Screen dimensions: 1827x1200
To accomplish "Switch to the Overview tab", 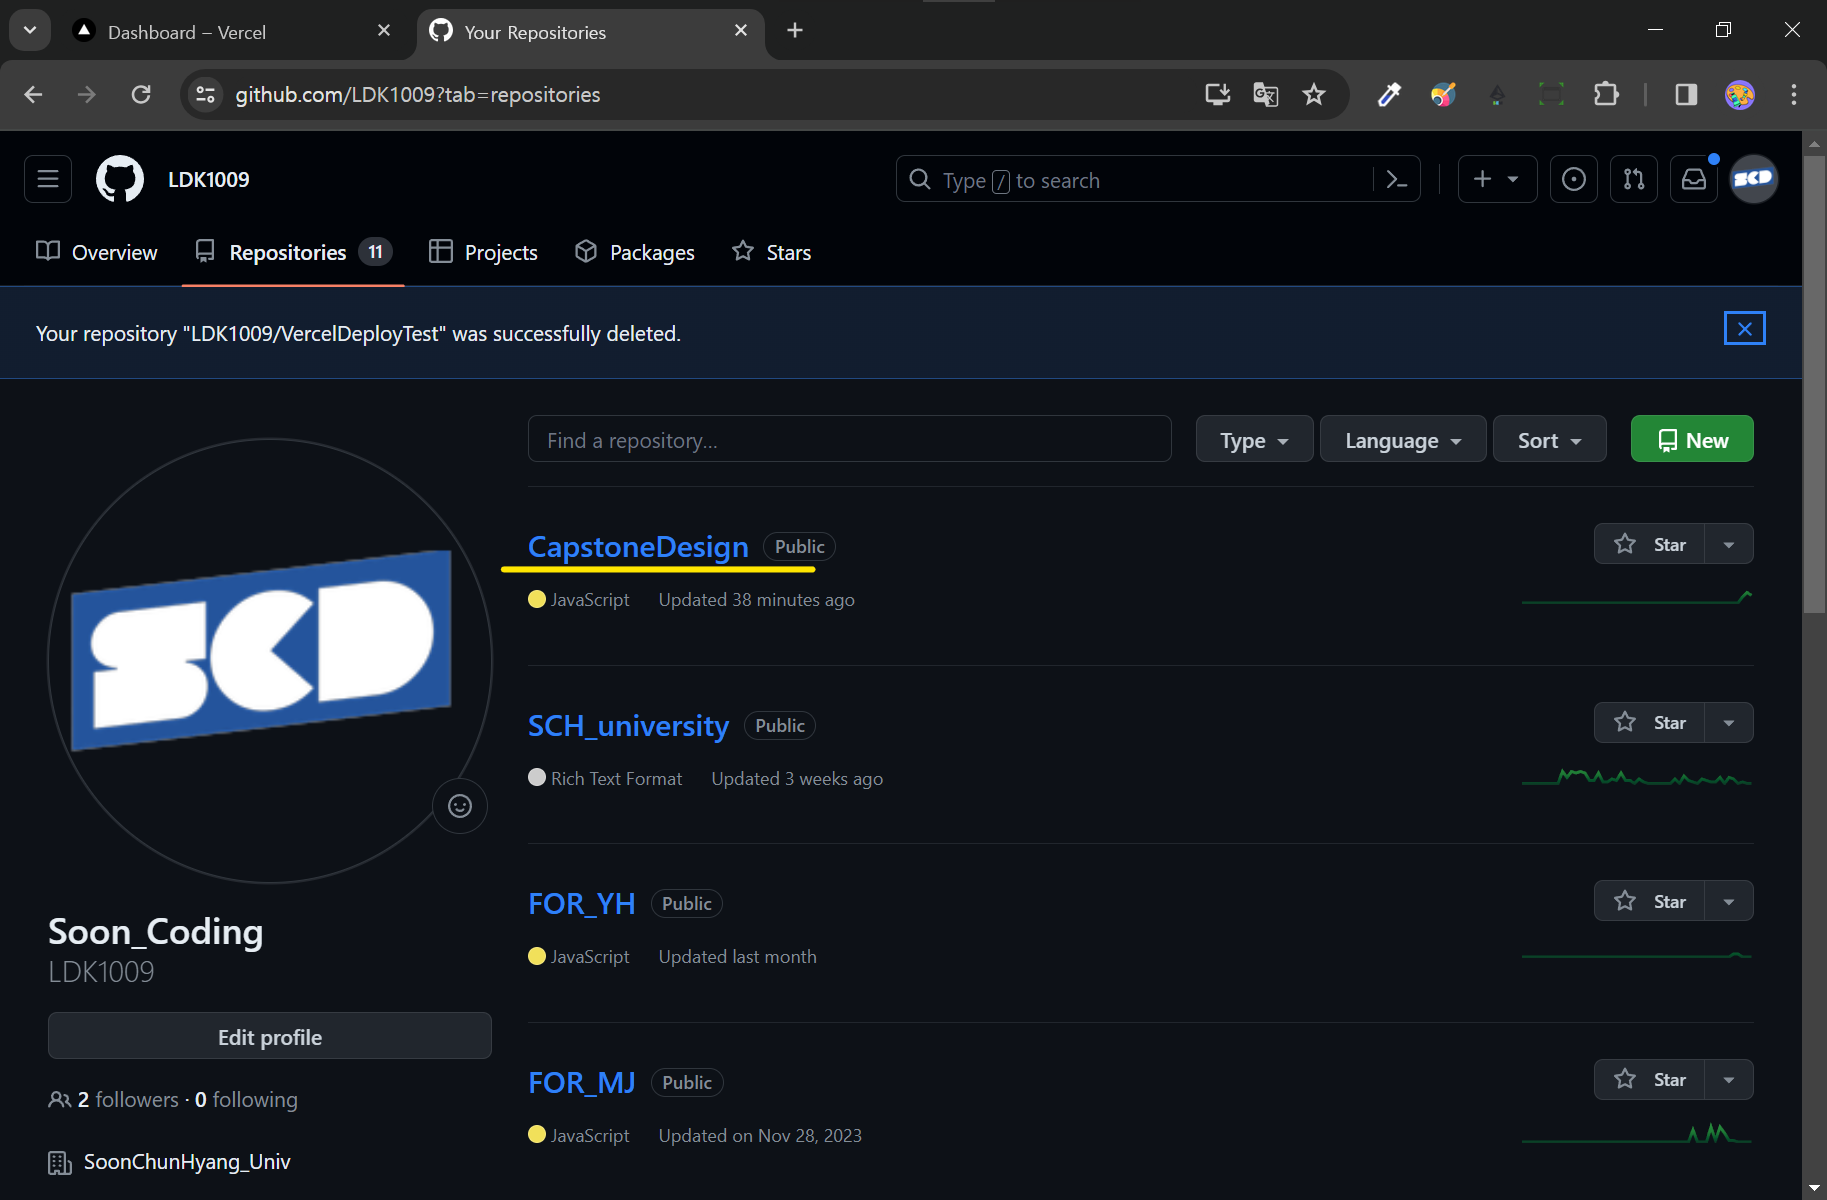I will (97, 252).
